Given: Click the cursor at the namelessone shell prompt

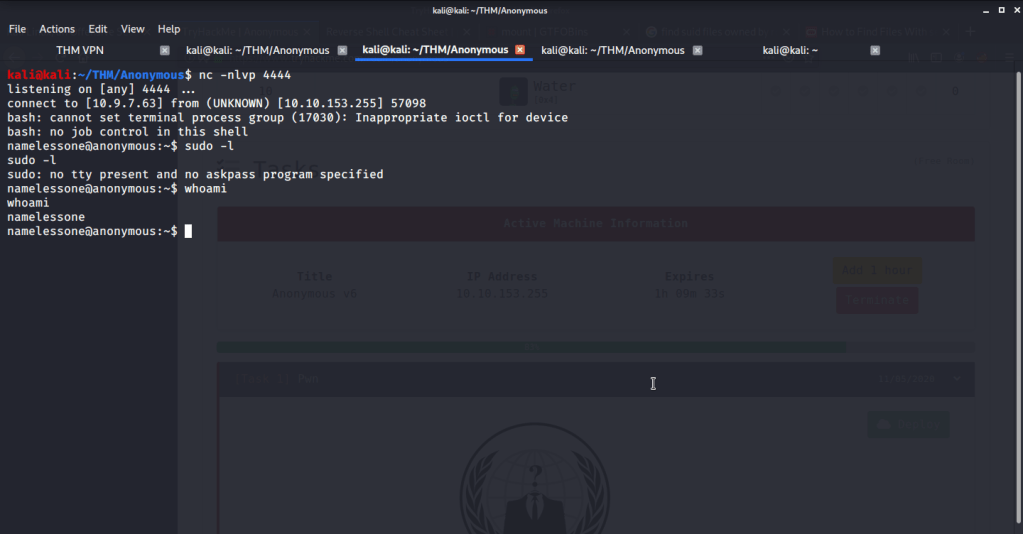Looking at the screenshot, I should (188, 231).
